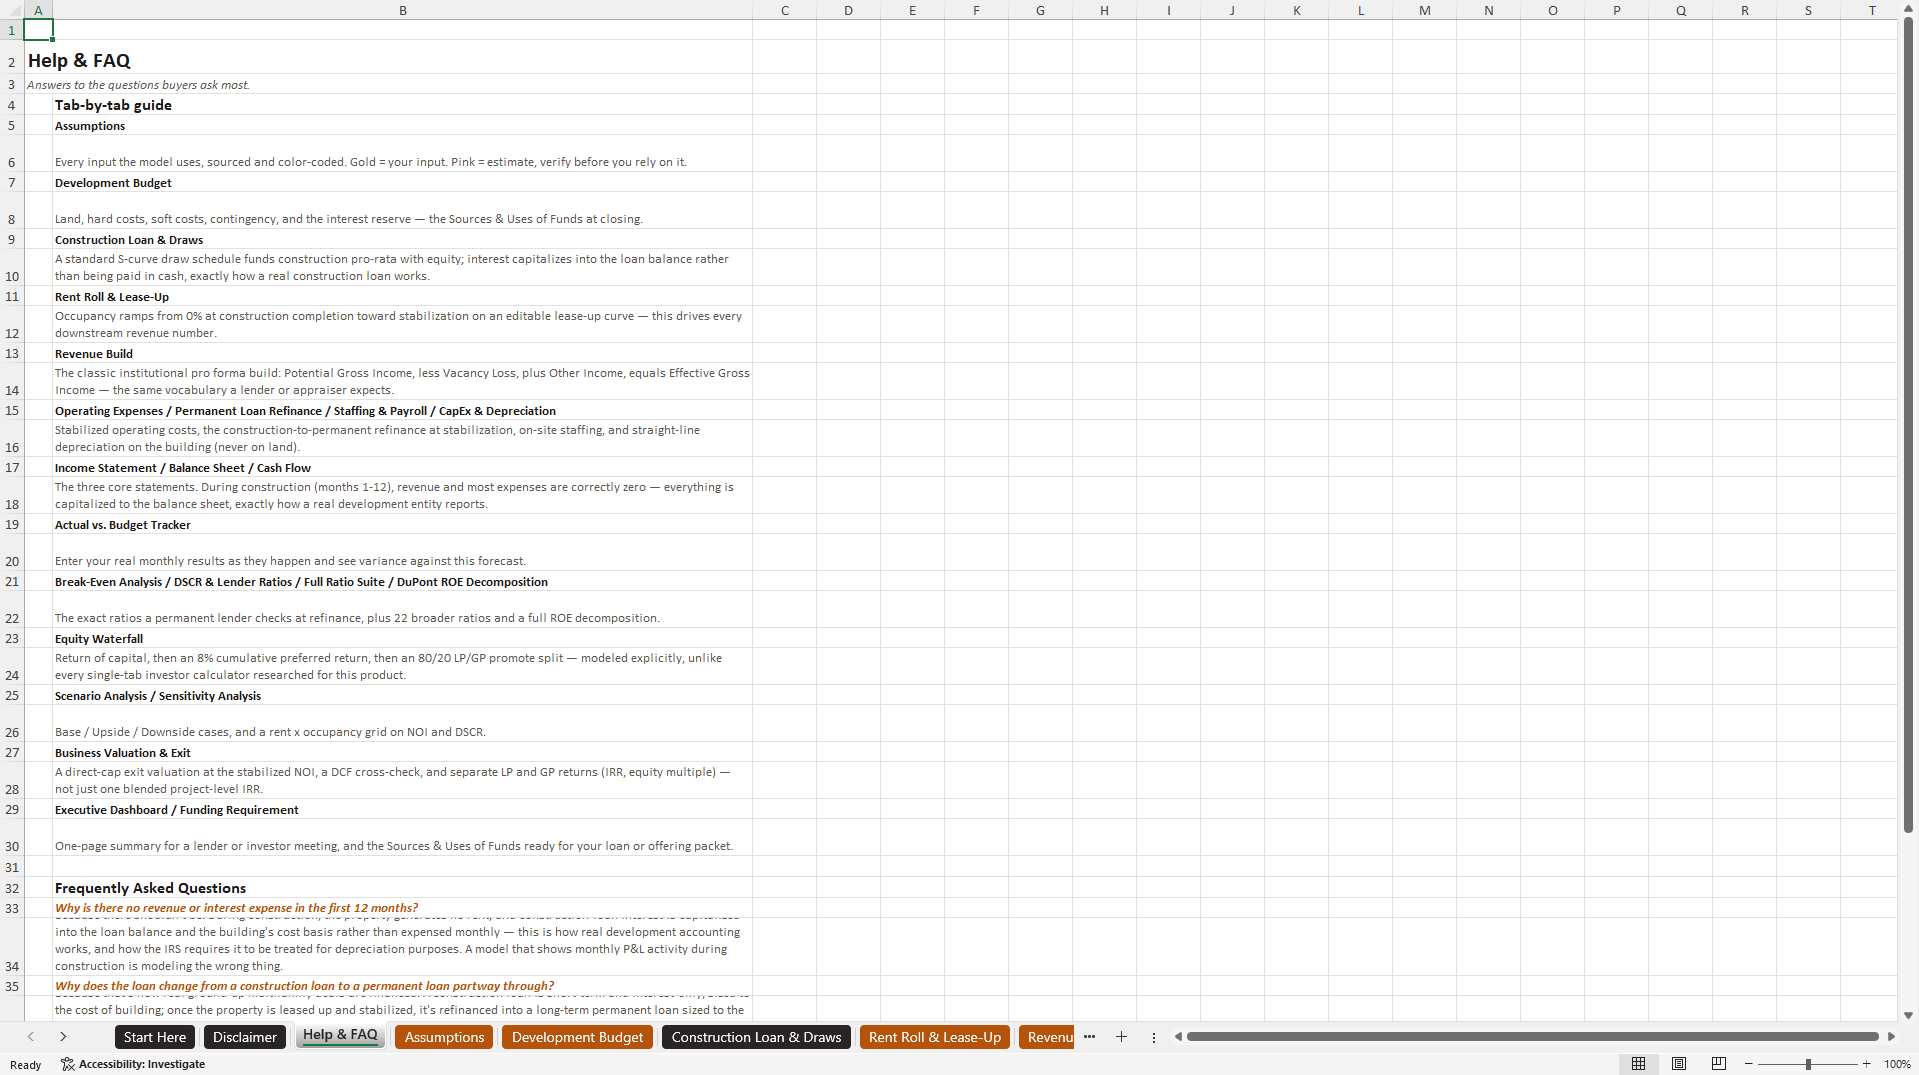Add a new sheet with plus icon
Viewport: 1919px width, 1075px height.
[x=1121, y=1037]
